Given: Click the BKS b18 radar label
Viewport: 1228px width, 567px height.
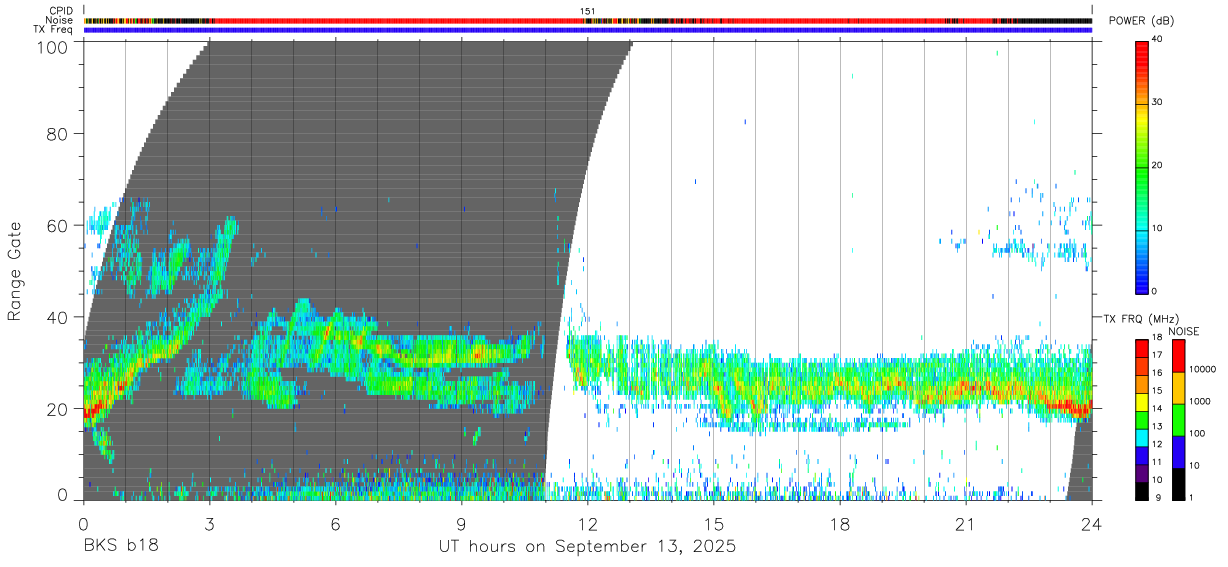Looking at the screenshot, I should point(121,547).
